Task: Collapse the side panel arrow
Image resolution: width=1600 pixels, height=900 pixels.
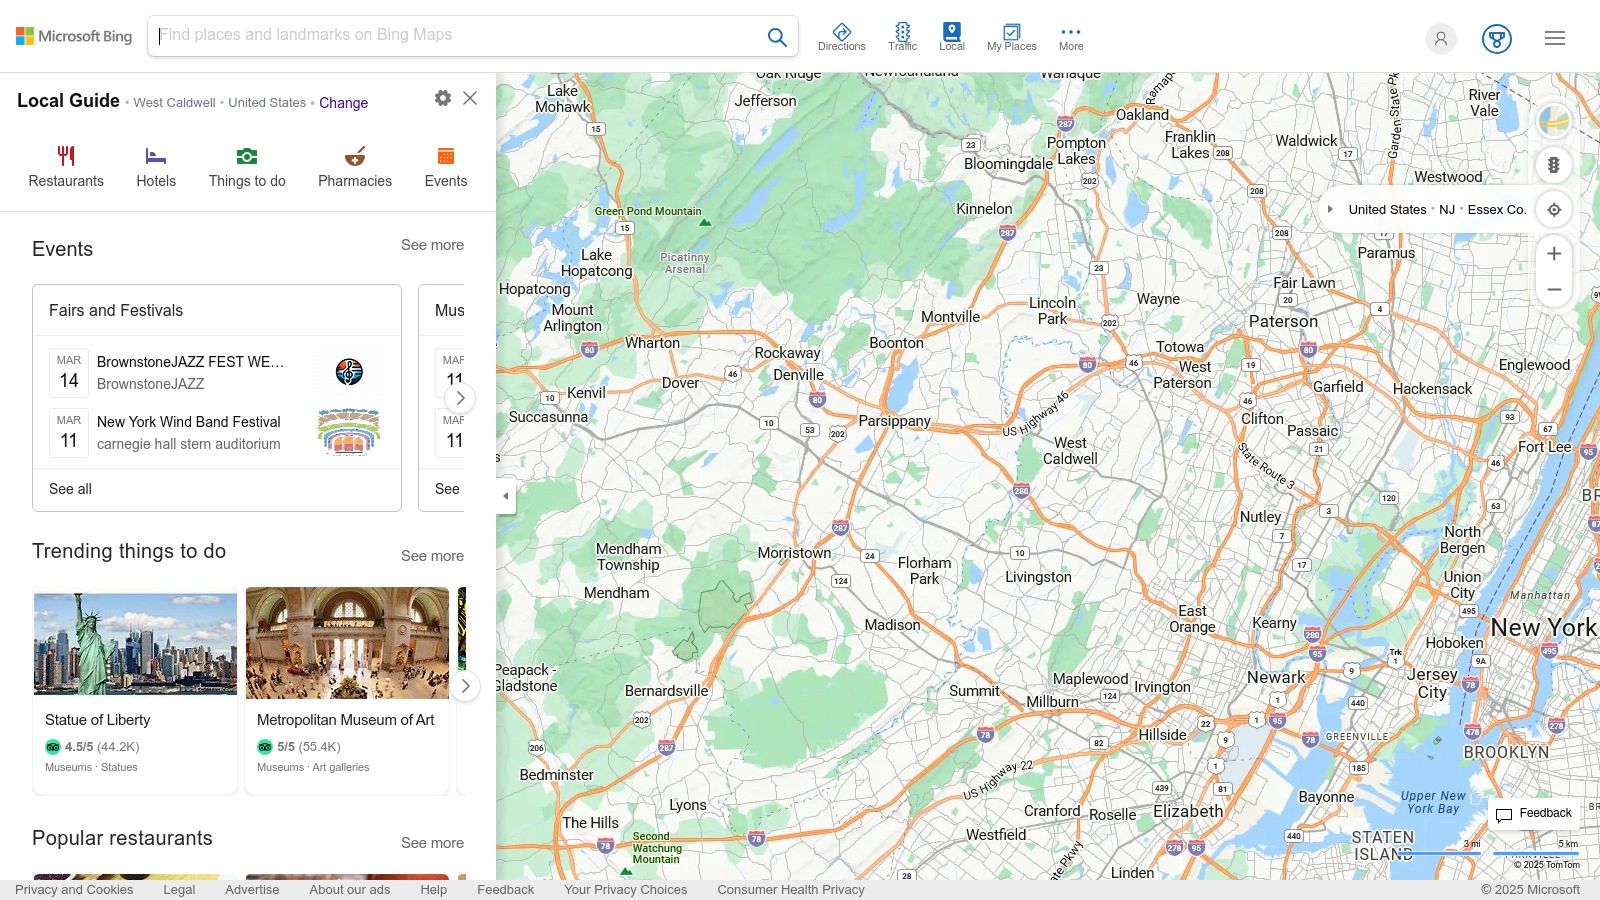Action: pyautogui.click(x=506, y=496)
